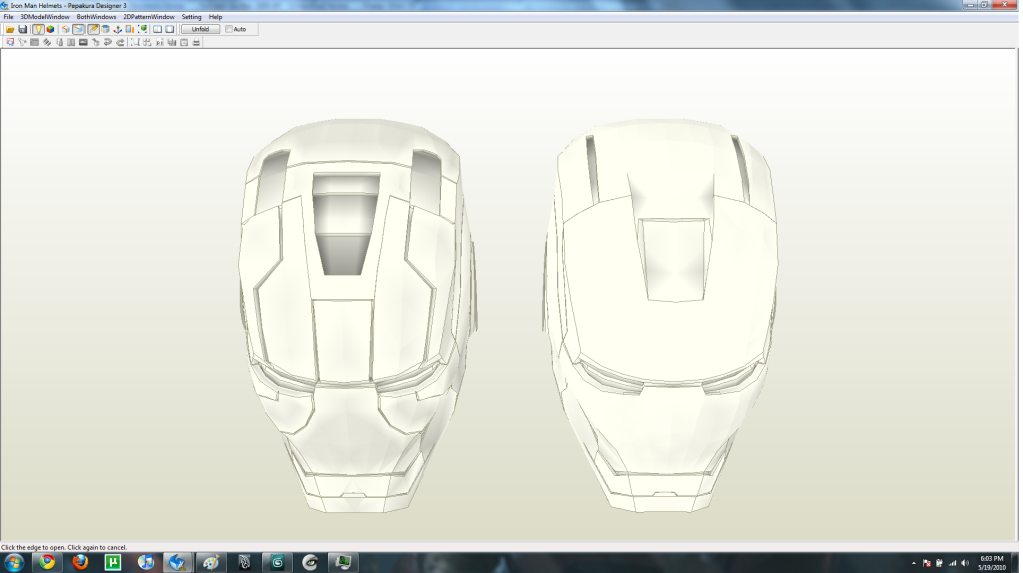Open the File menu

8,17
